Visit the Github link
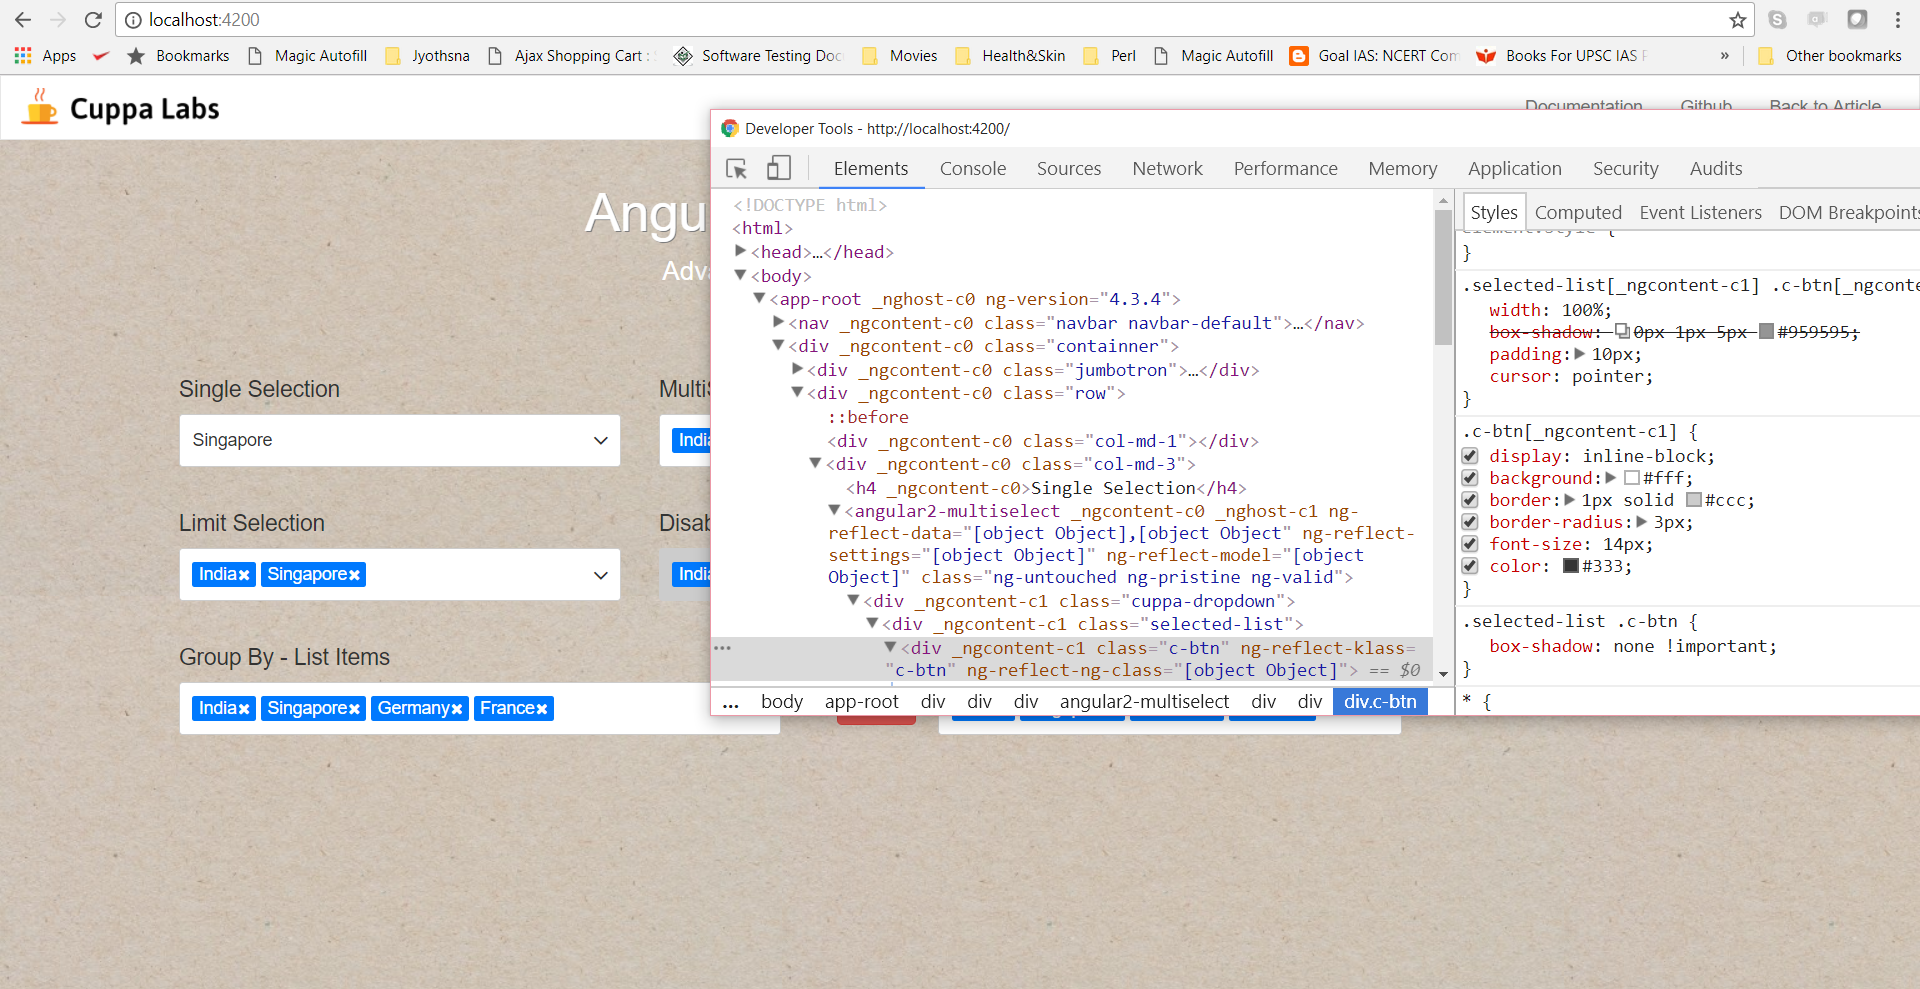The width and height of the screenshot is (1920, 989). [x=1705, y=105]
